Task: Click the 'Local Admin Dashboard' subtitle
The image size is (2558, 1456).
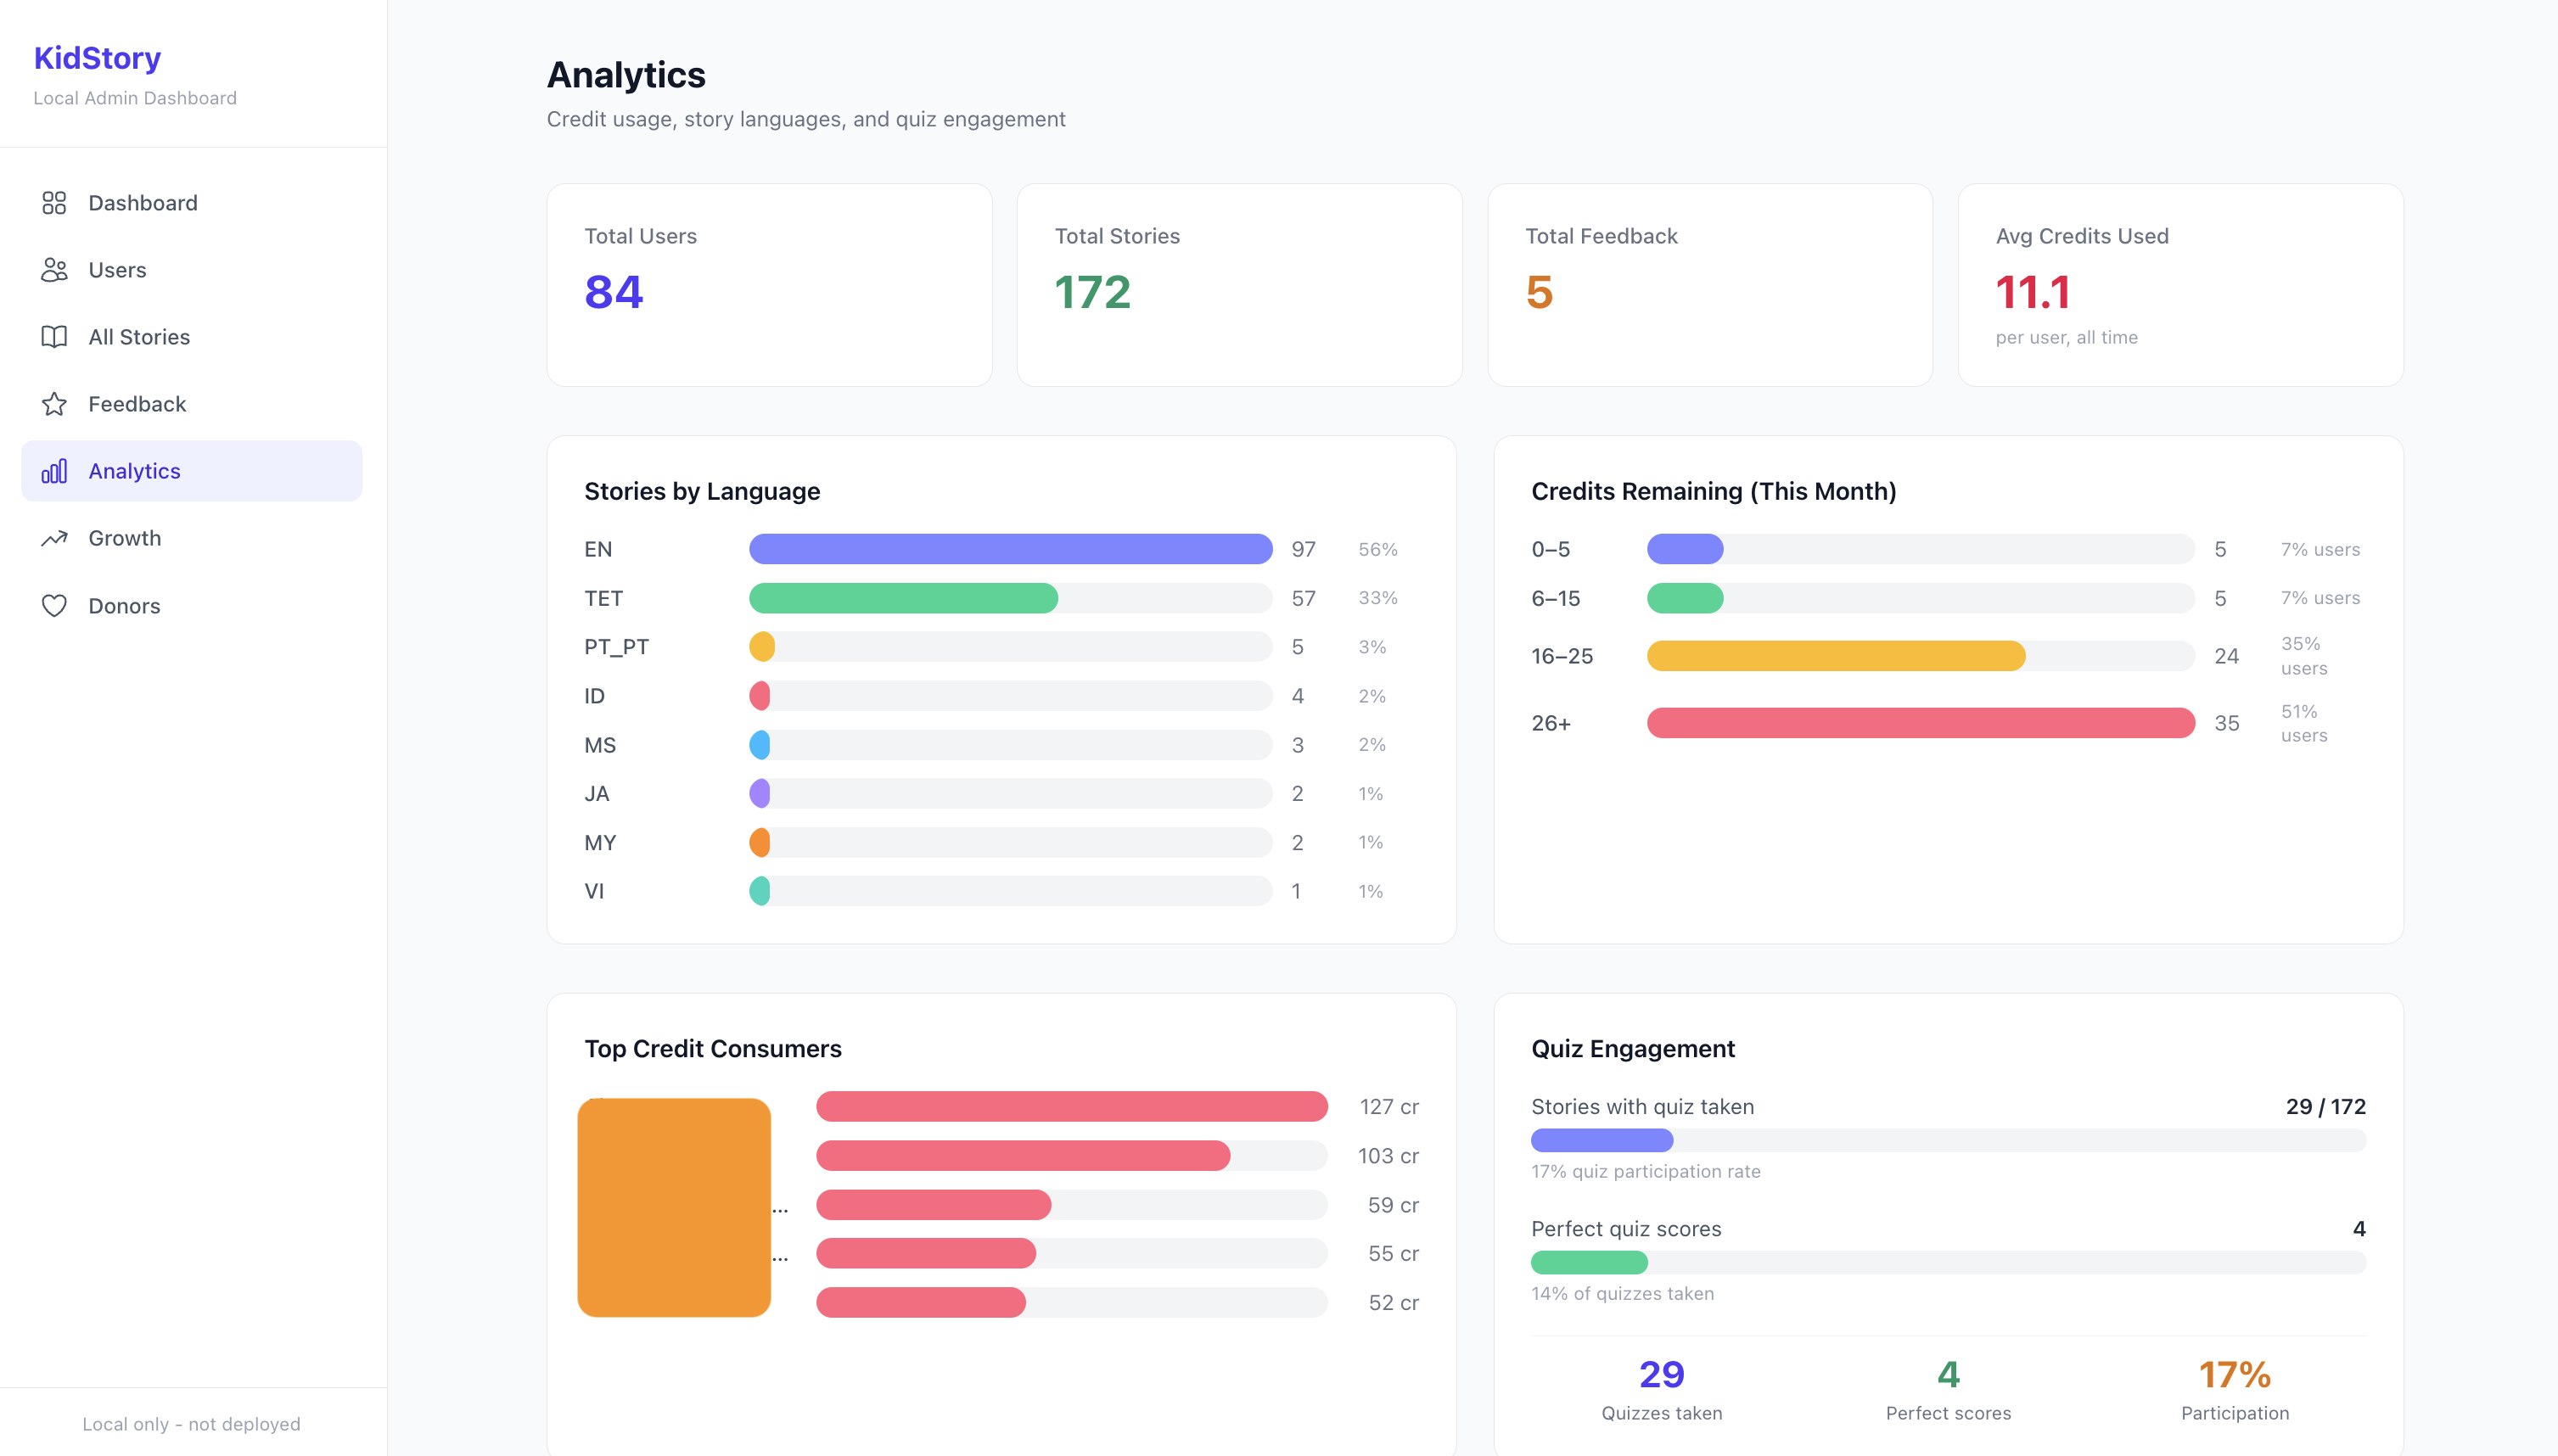Action: tap(135, 98)
